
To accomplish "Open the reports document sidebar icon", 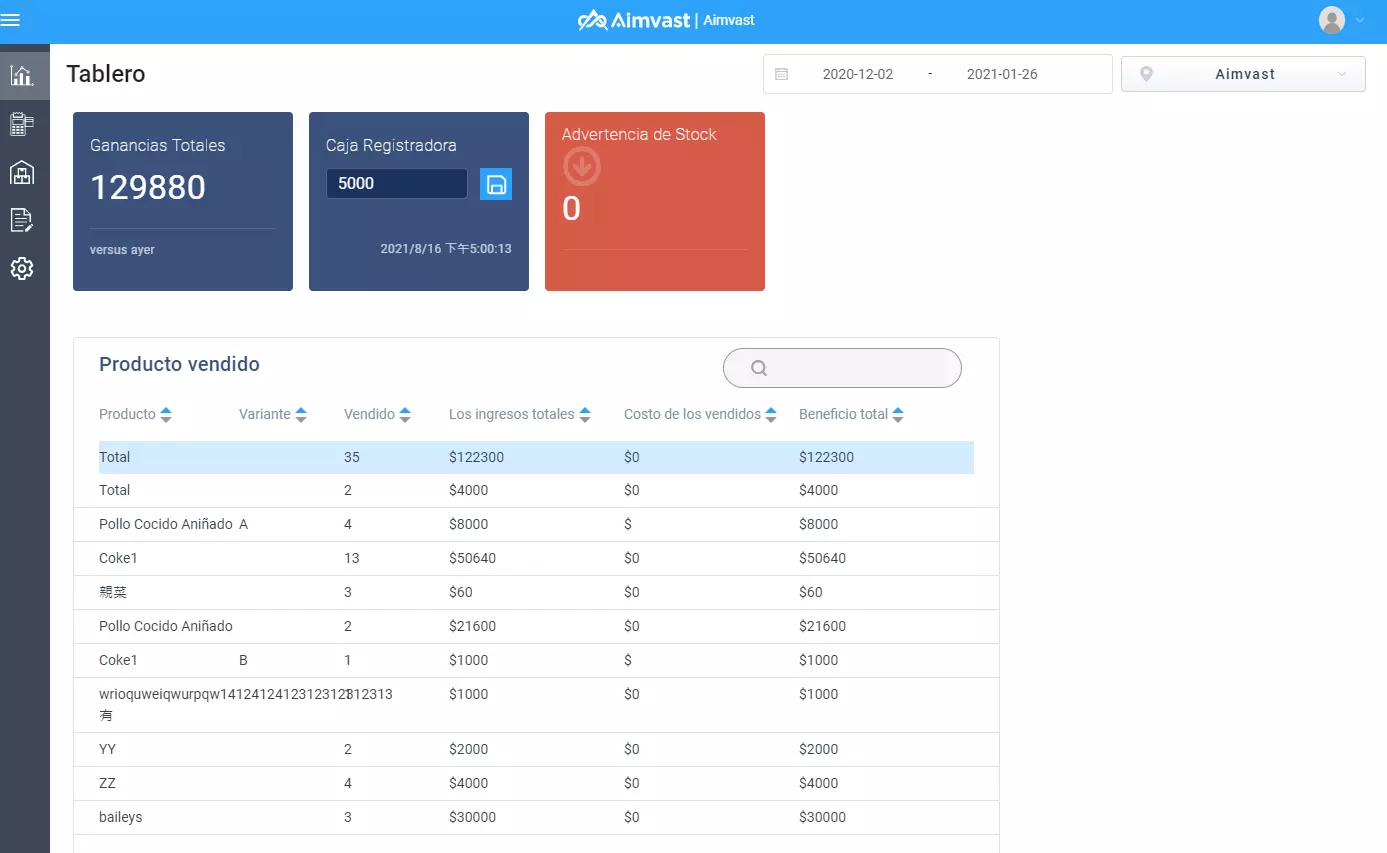I will [22, 220].
